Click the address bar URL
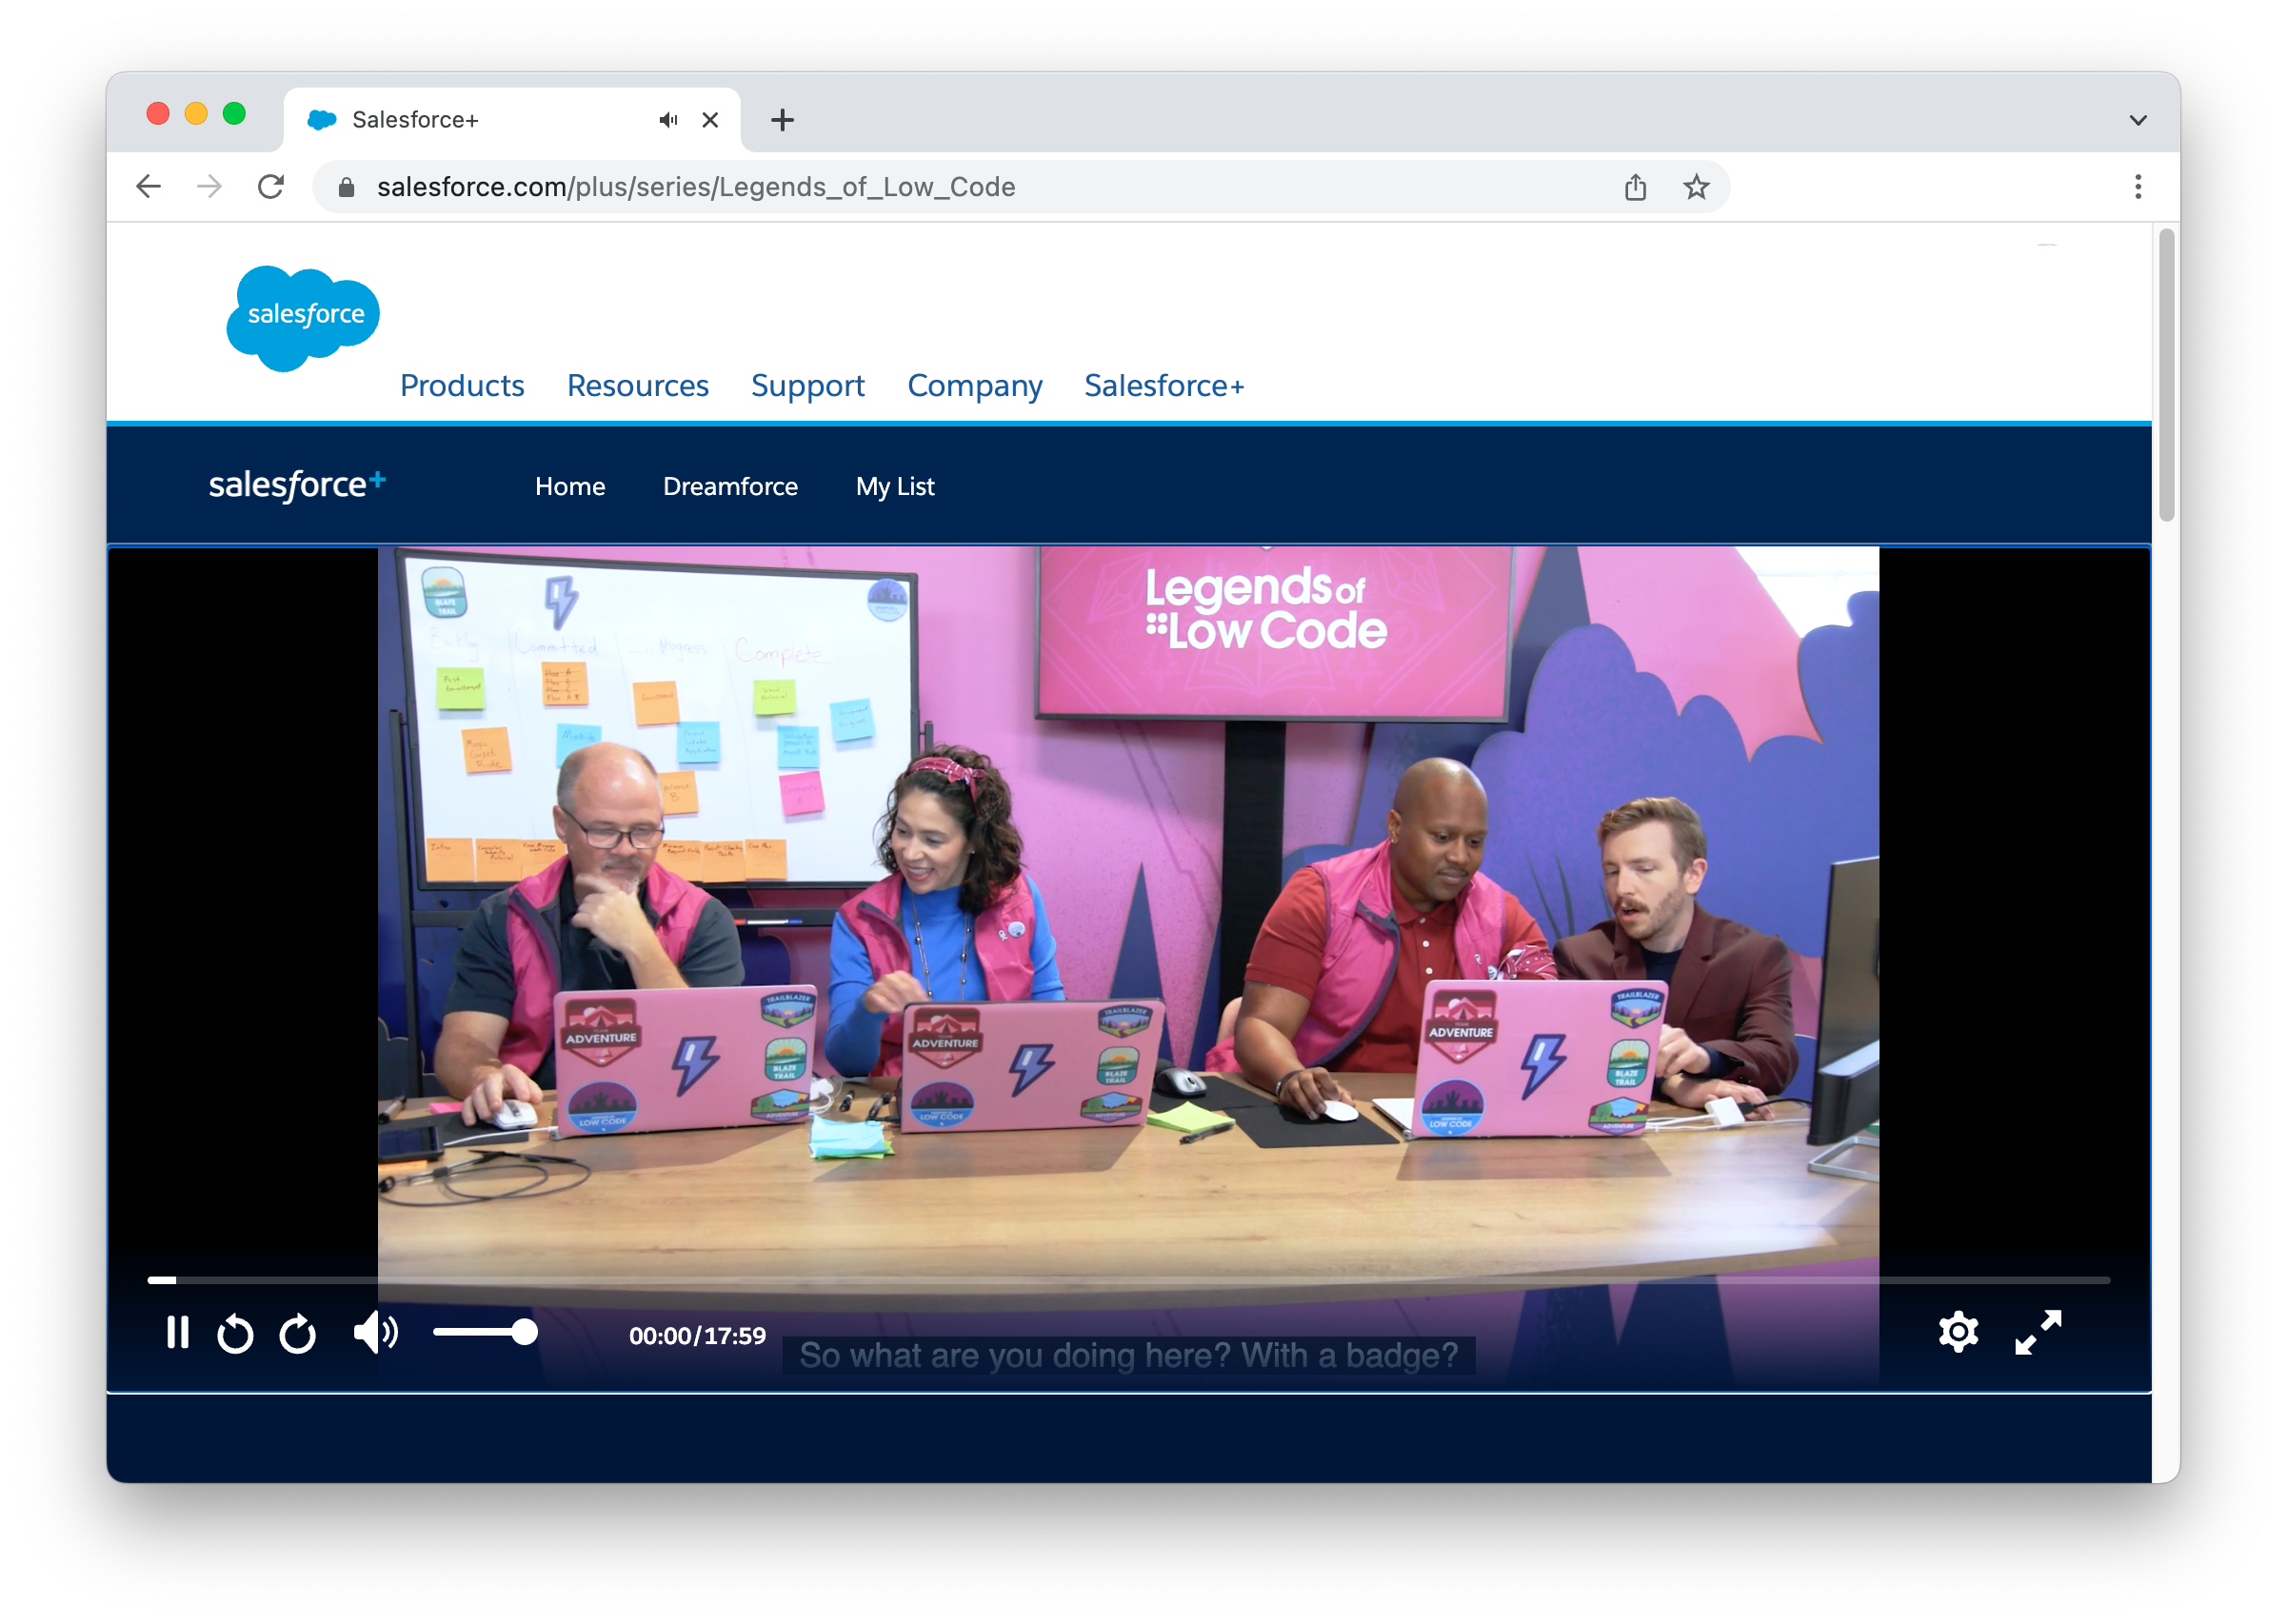Viewport: 2287px width, 1624px height. [696, 187]
